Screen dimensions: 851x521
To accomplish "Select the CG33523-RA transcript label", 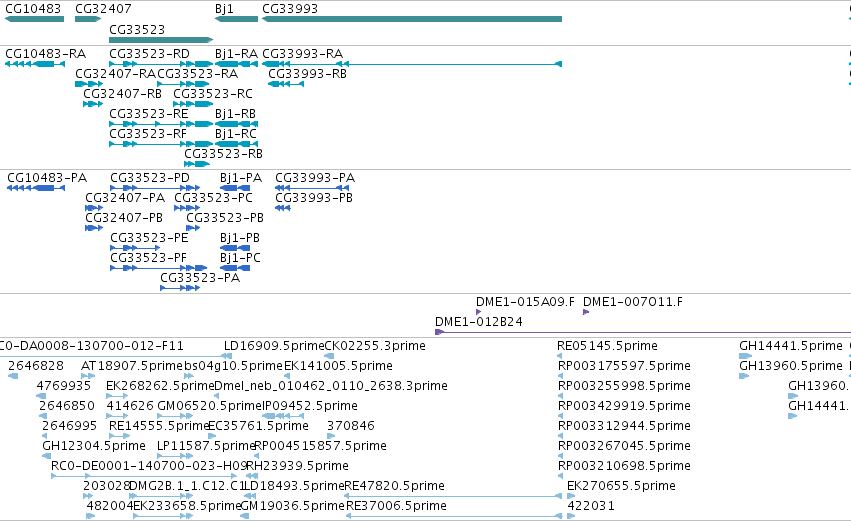I will 198,74.
